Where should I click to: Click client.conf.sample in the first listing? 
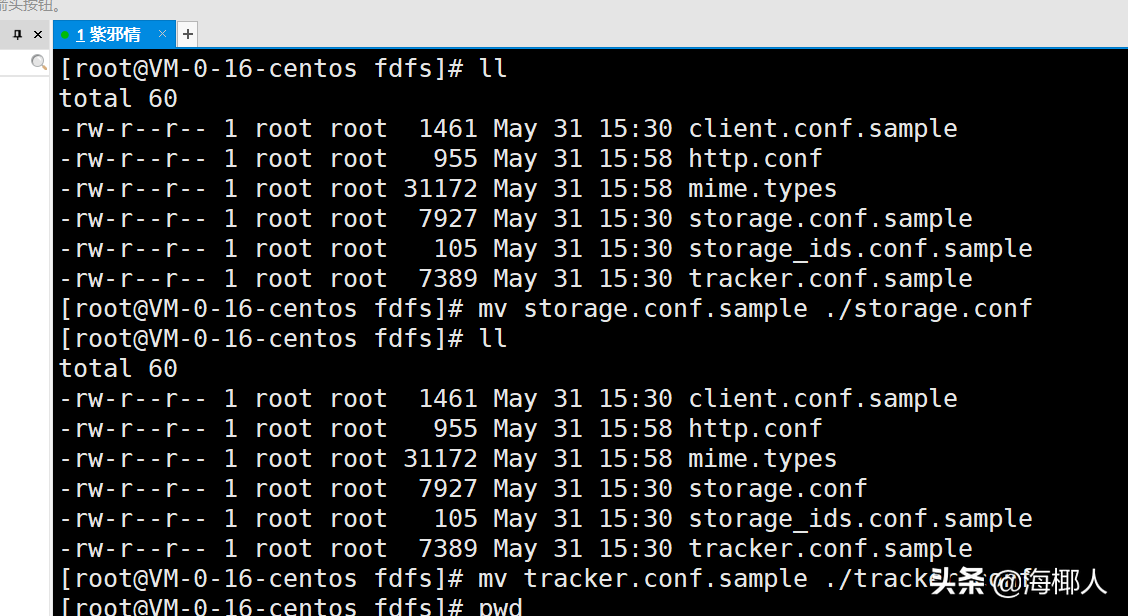(x=822, y=128)
